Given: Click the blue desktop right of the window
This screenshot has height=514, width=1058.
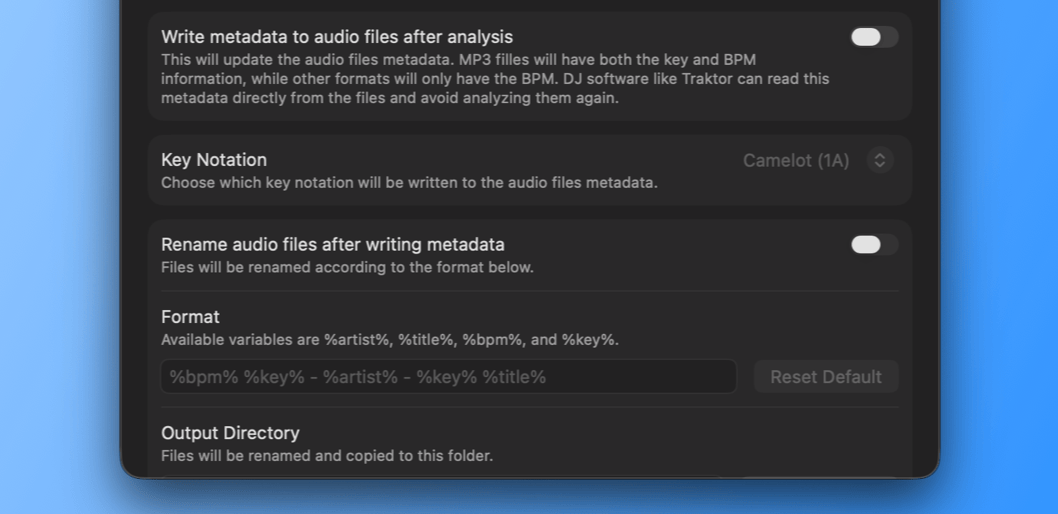Looking at the screenshot, I should (998, 250).
